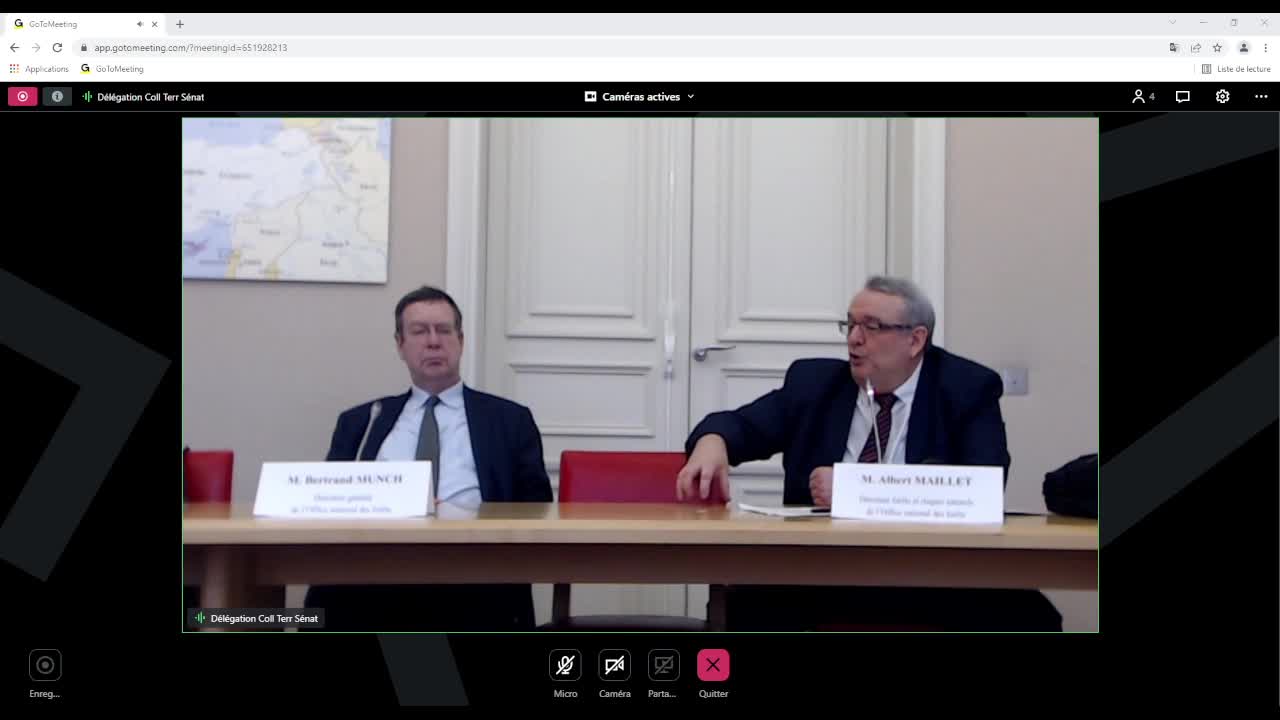Toggle the Micro mute button
Image resolution: width=1280 pixels, height=720 pixels.
click(x=565, y=666)
